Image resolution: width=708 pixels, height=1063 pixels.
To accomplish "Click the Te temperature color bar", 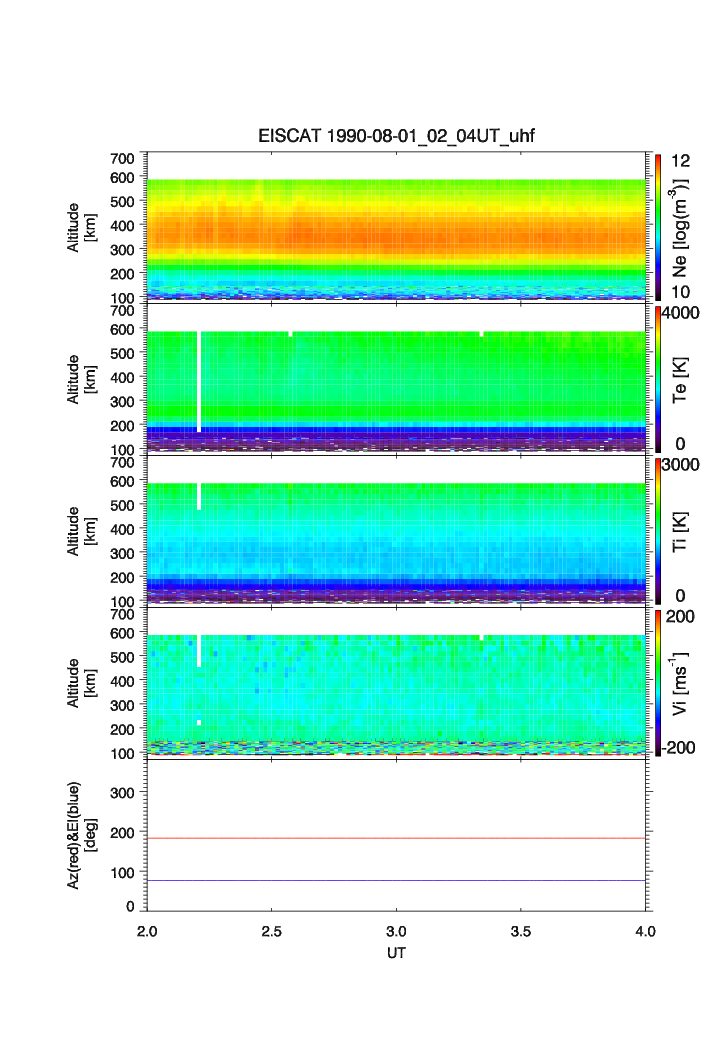I will [x=657, y=378].
